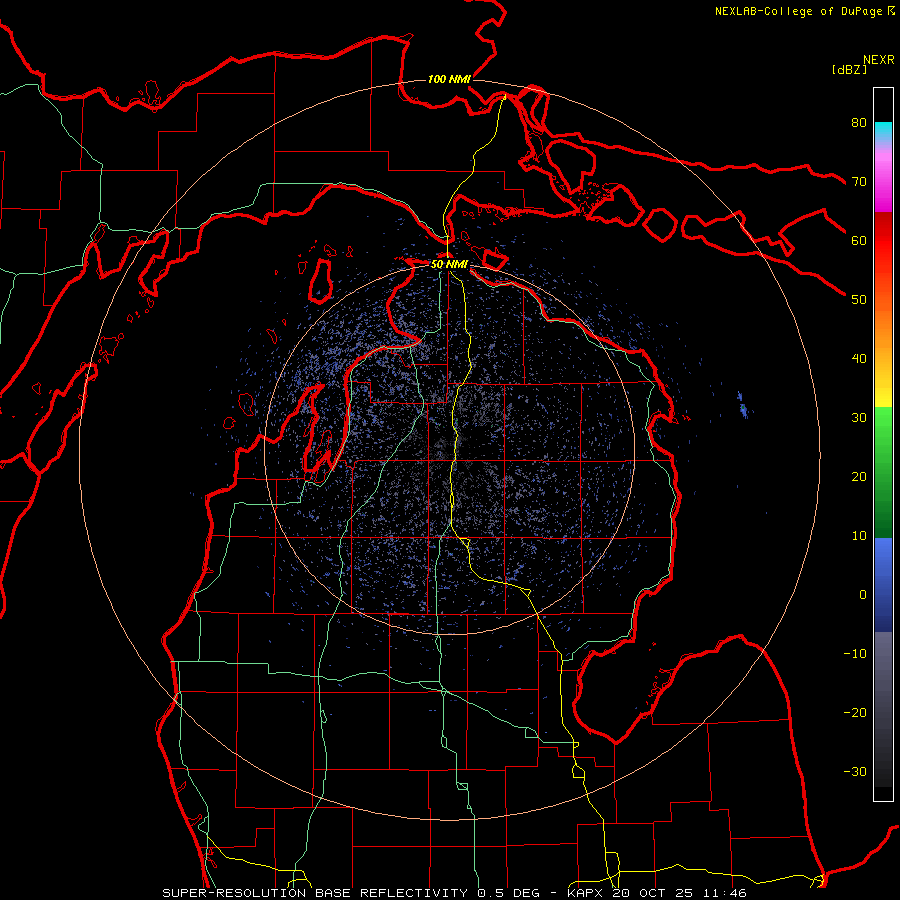Select the -30 dBZ scale value
Viewport: 900px width, 900px height.
point(855,772)
